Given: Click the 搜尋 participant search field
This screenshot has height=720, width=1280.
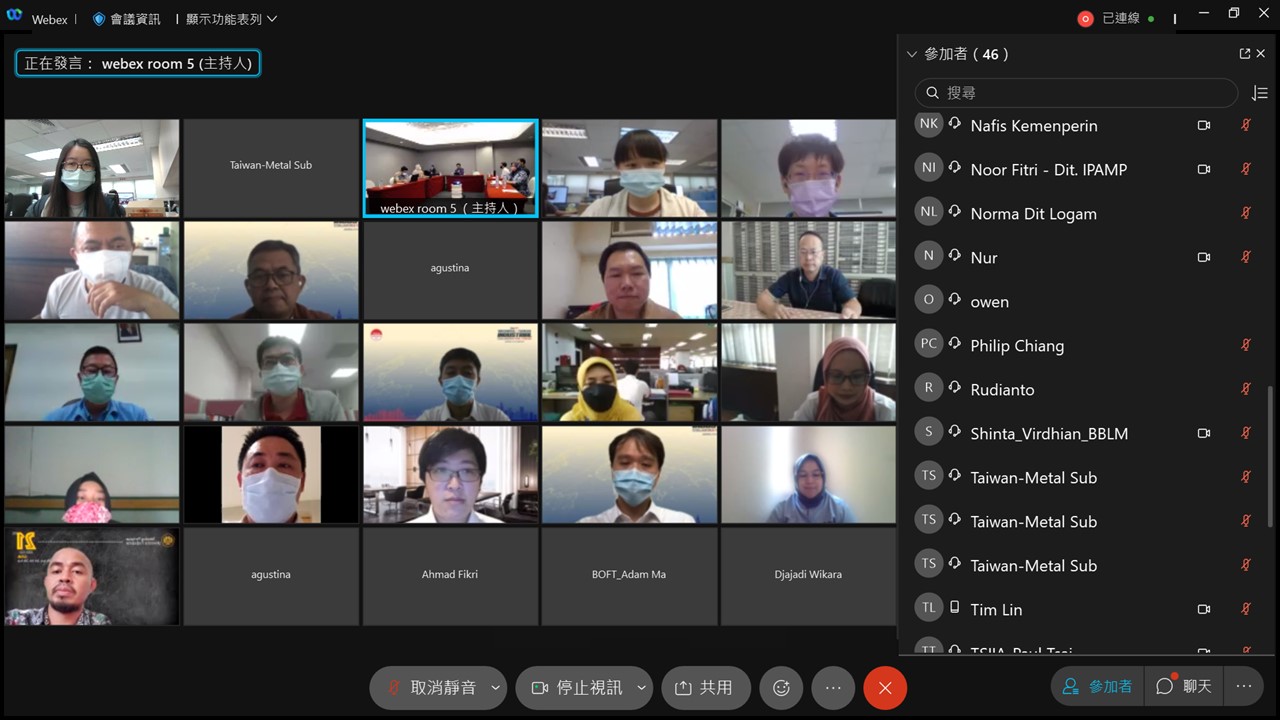Looking at the screenshot, I should pyautogui.click(x=1076, y=93).
